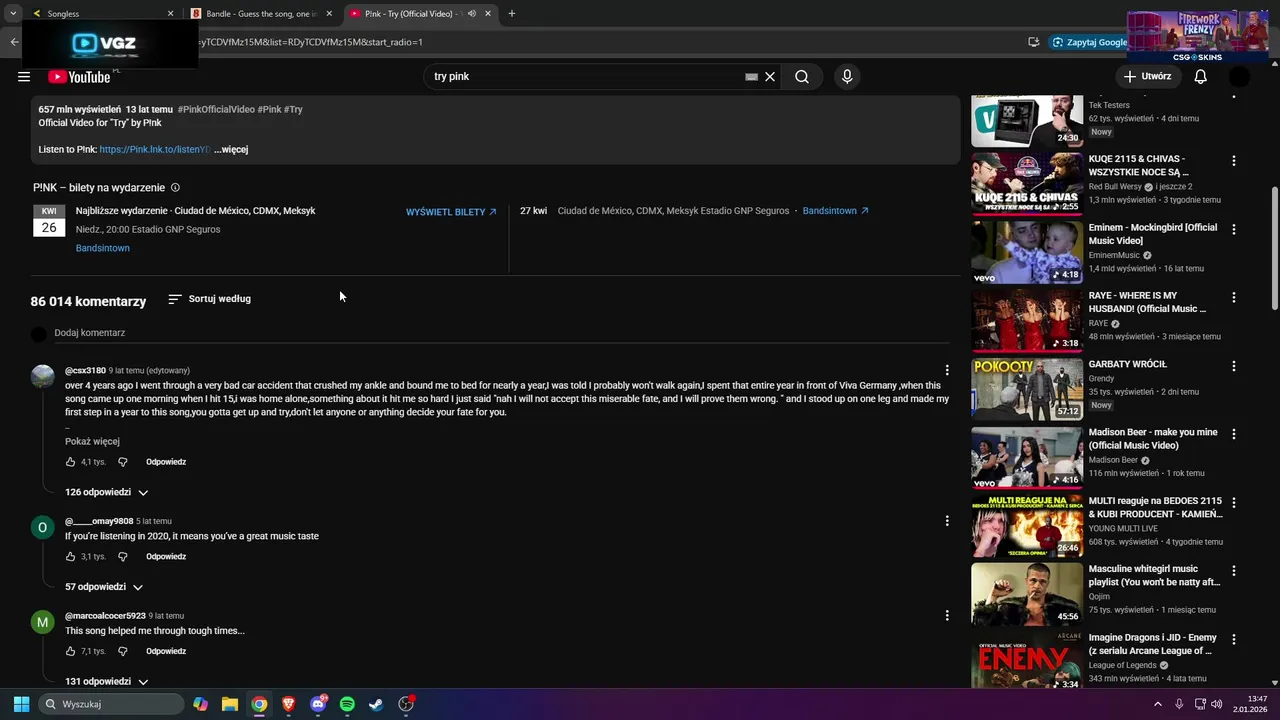Open options for Eminem Mockingbird video

[x=1234, y=229]
